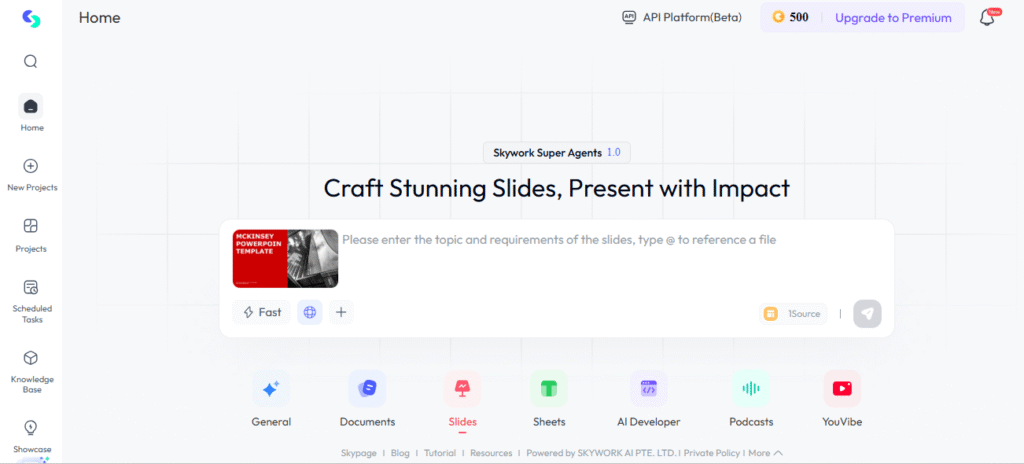Click the Skywork logo icon

coord(31,19)
